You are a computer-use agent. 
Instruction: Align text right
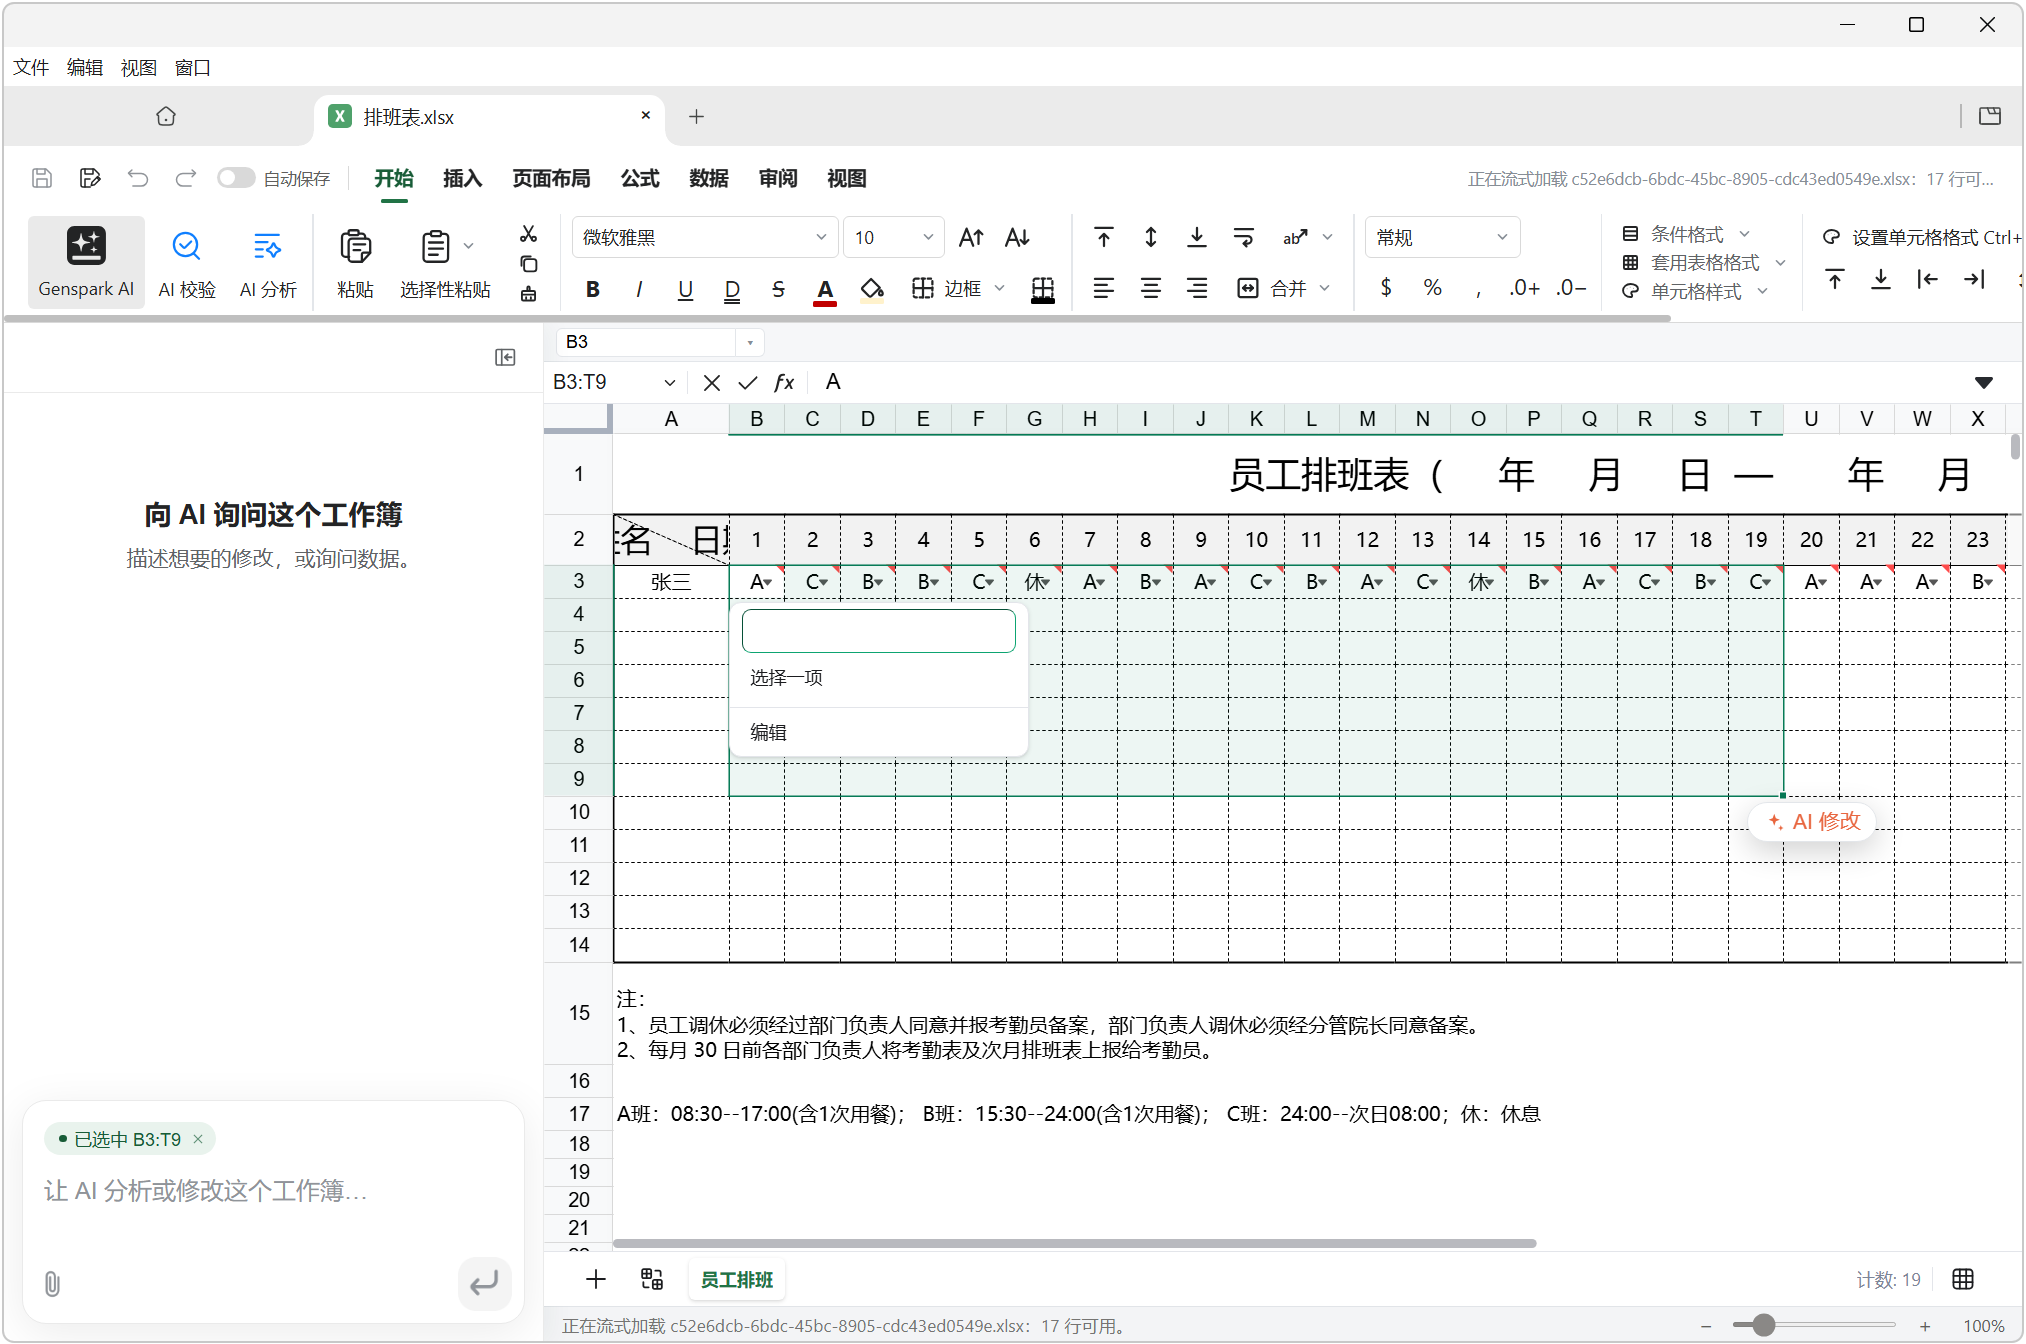[x=1197, y=289]
